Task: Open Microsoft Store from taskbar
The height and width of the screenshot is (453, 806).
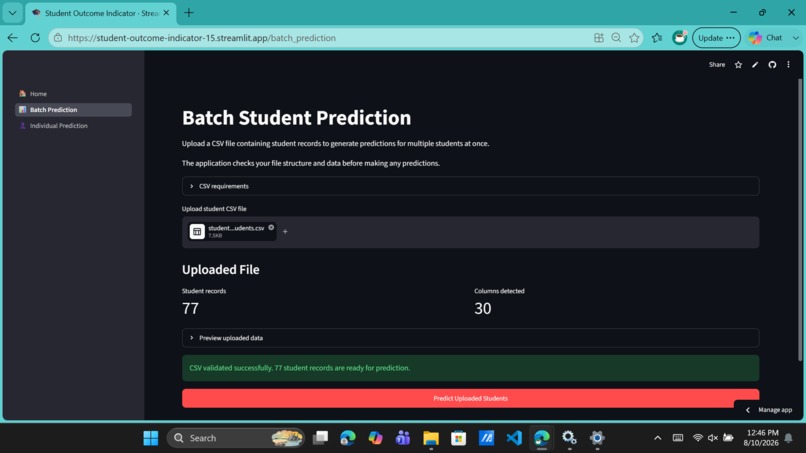Action: (x=459, y=438)
